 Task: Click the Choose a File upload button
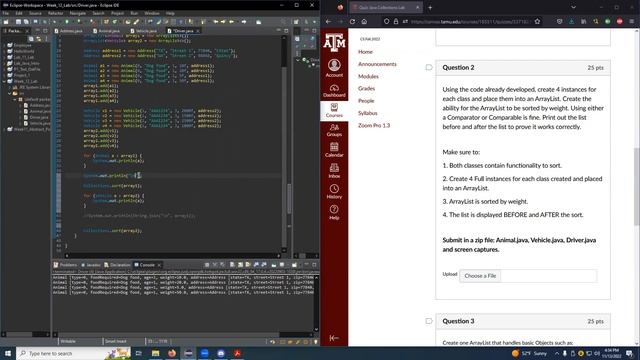(x=480, y=276)
